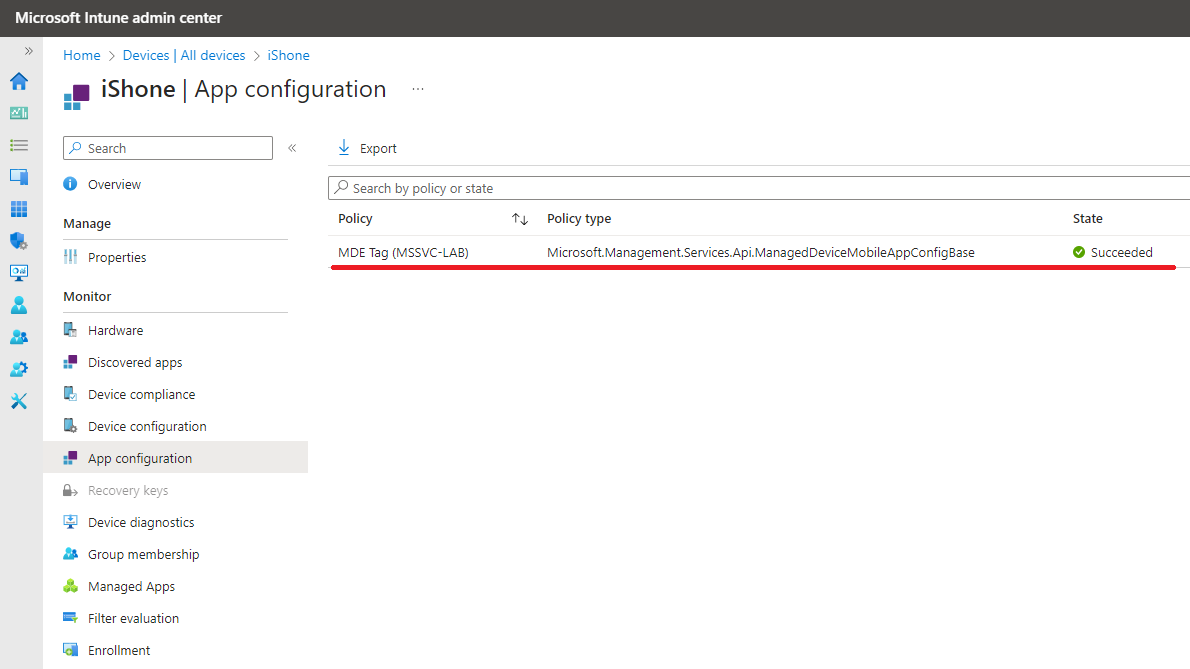
Task: Expand the left navigation rail chevrons
Action: click(29, 51)
